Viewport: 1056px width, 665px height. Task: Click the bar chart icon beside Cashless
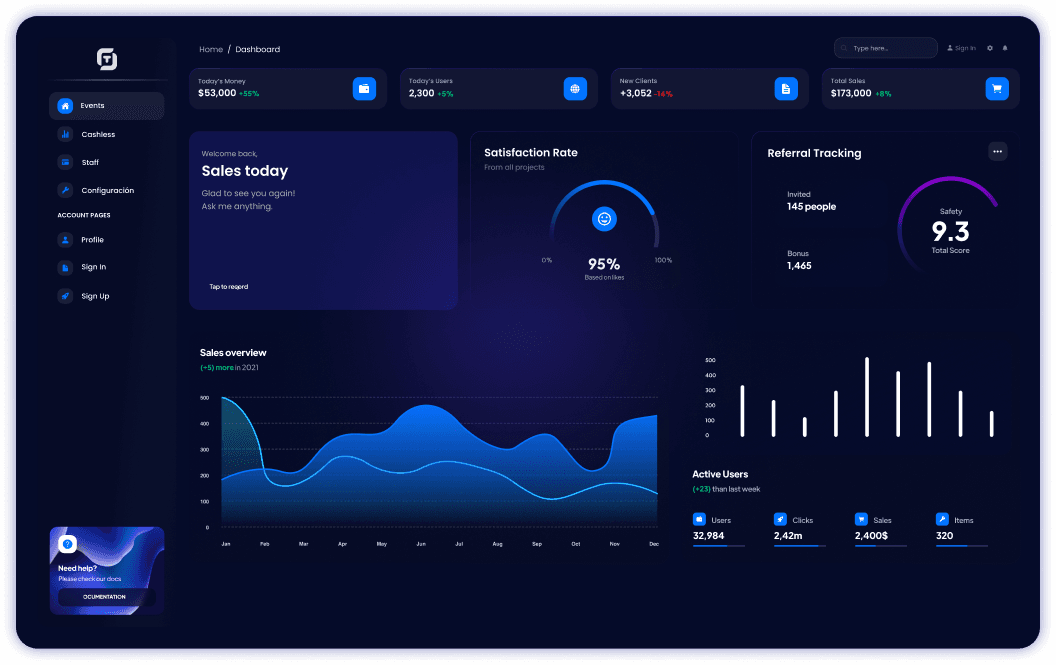[65, 134]
